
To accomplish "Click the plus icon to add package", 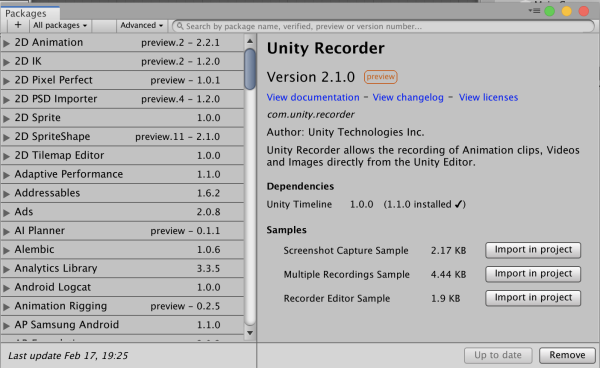I will point(18,25).
